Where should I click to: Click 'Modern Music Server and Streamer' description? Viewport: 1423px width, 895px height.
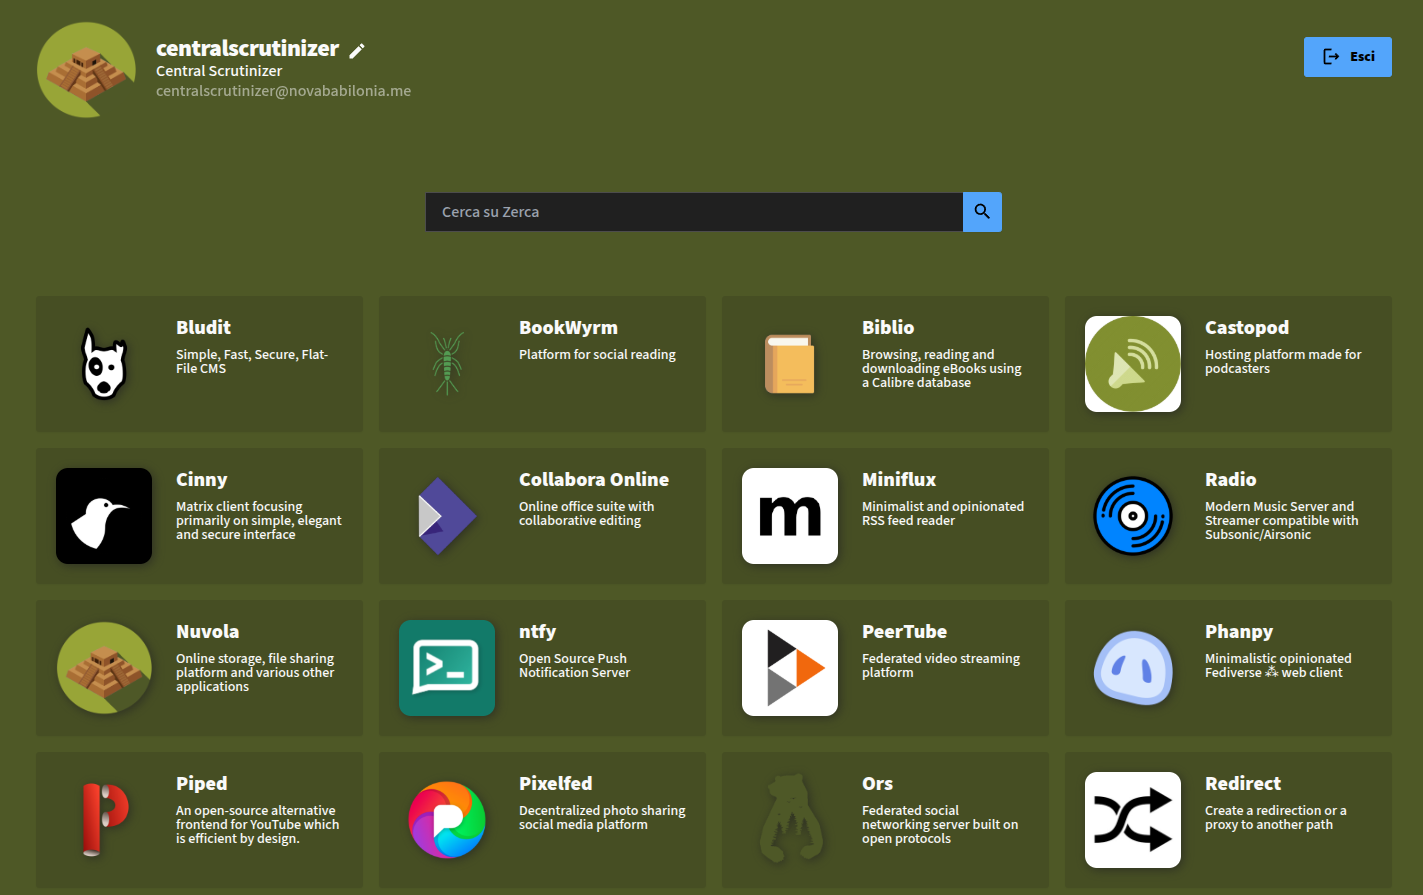pos(1282,520)
